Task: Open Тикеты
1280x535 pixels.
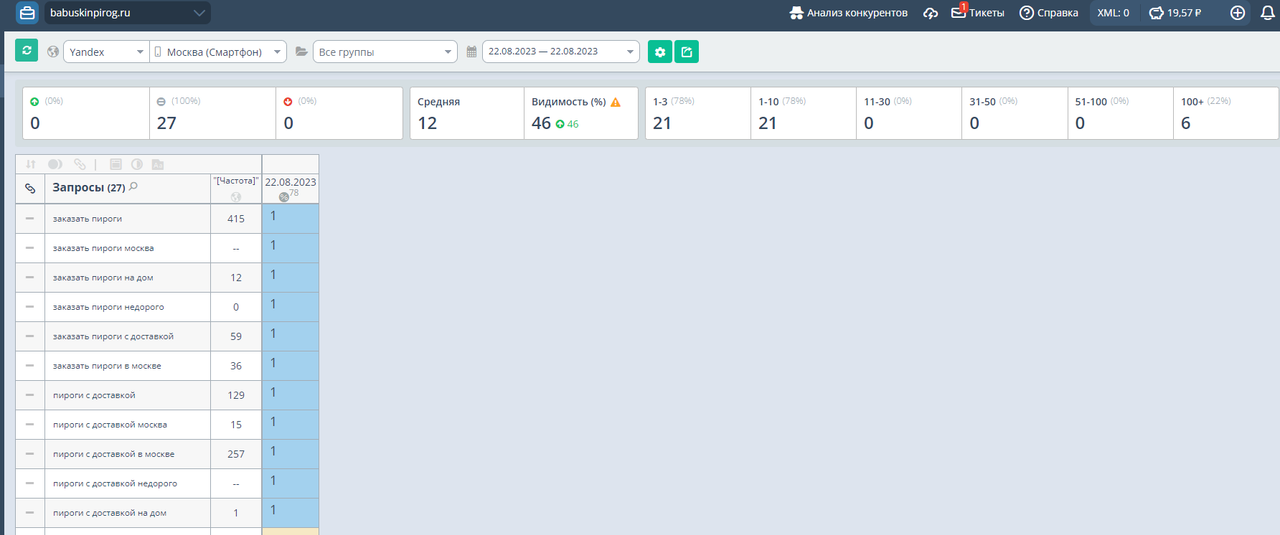Action: pyautogui.click(x=977, y=13)
